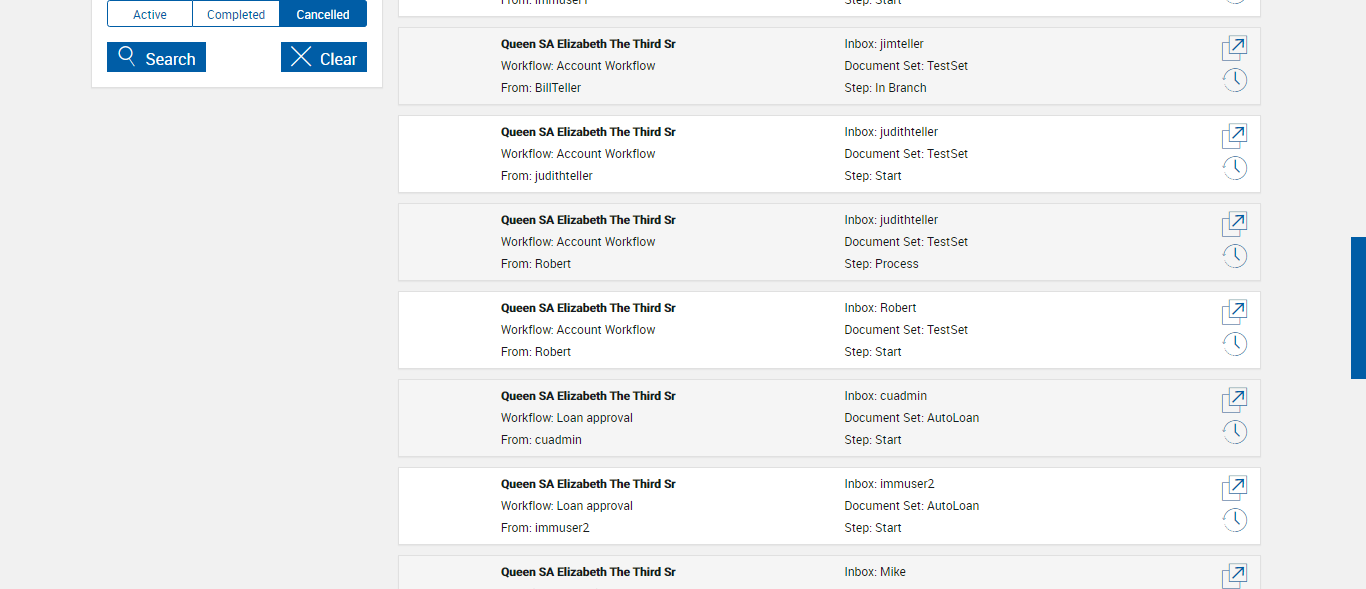Image resolution: width=1366 pixels, height=589 pixels.
Task: View history for jimteller inbox item
Action: (x=1234, y=80)
